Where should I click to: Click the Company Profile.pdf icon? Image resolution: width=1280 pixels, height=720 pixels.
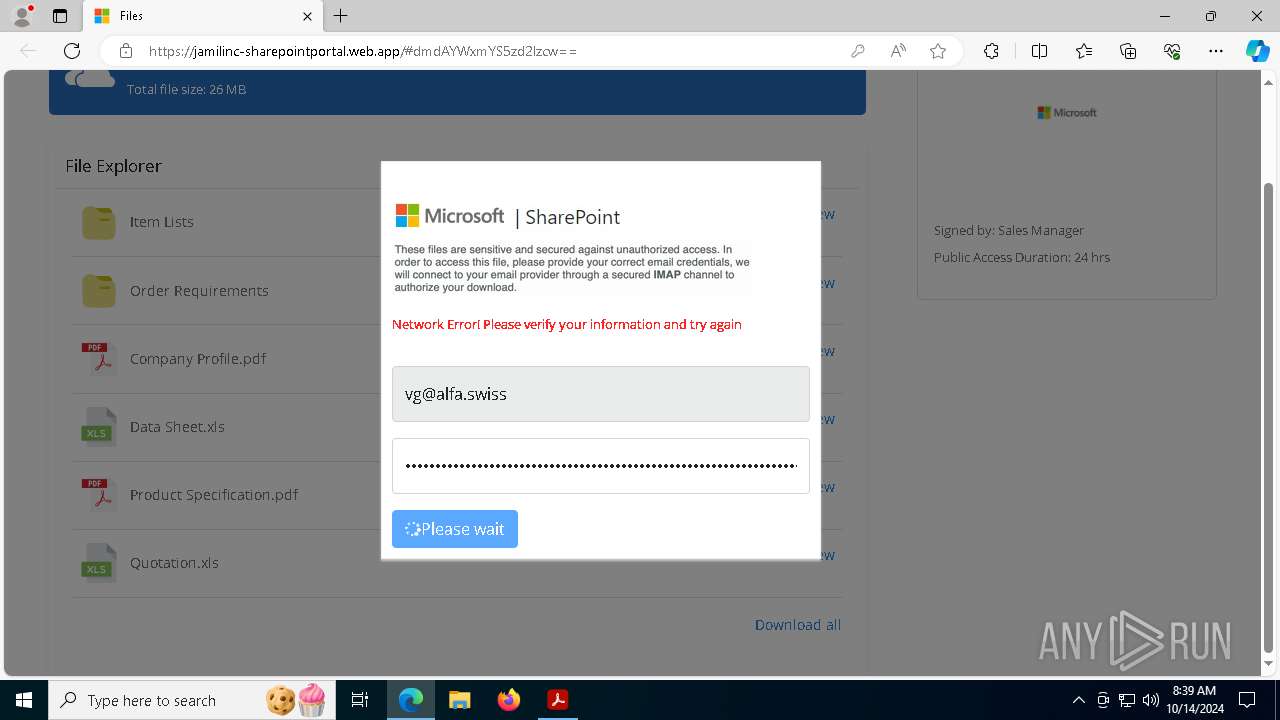(99, 358)
